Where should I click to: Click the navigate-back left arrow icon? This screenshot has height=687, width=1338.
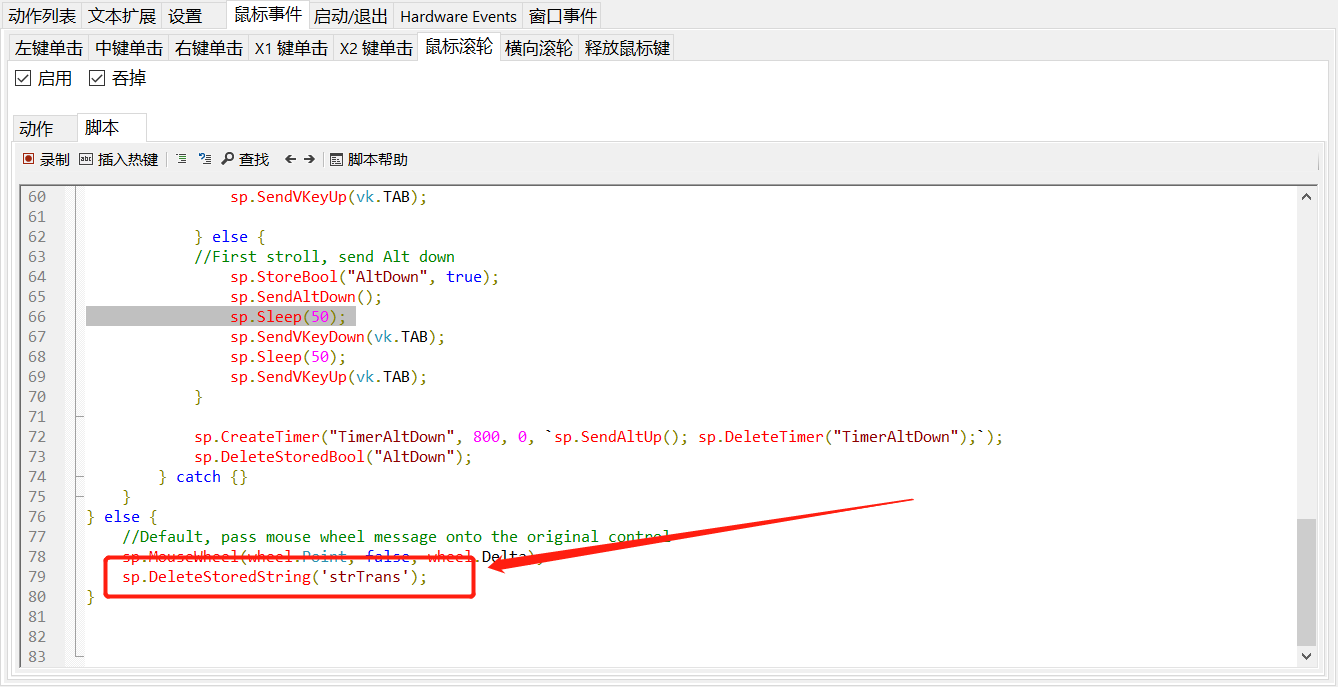(x=290, y=159)
